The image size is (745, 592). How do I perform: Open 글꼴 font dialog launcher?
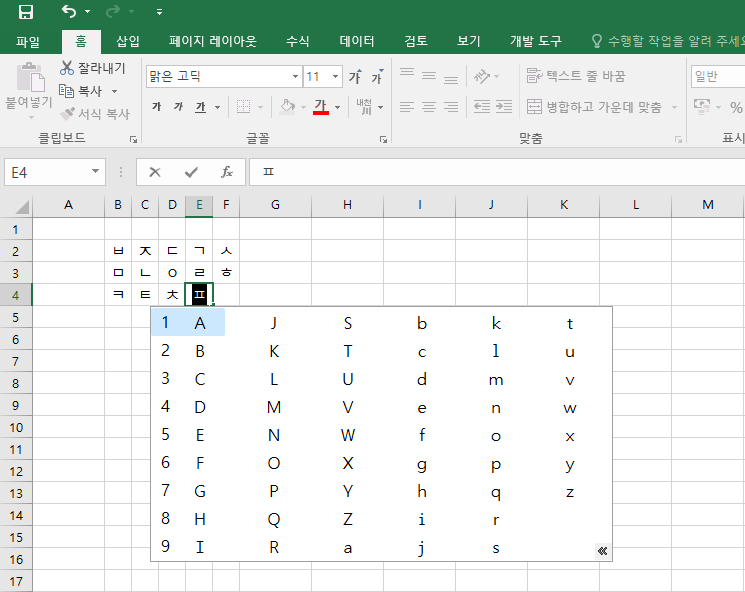pyautogui.click(x=383, y=139)
